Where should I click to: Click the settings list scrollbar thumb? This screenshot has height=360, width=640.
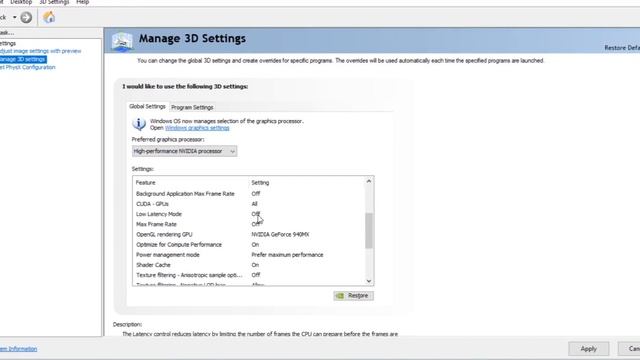(369, 231)
